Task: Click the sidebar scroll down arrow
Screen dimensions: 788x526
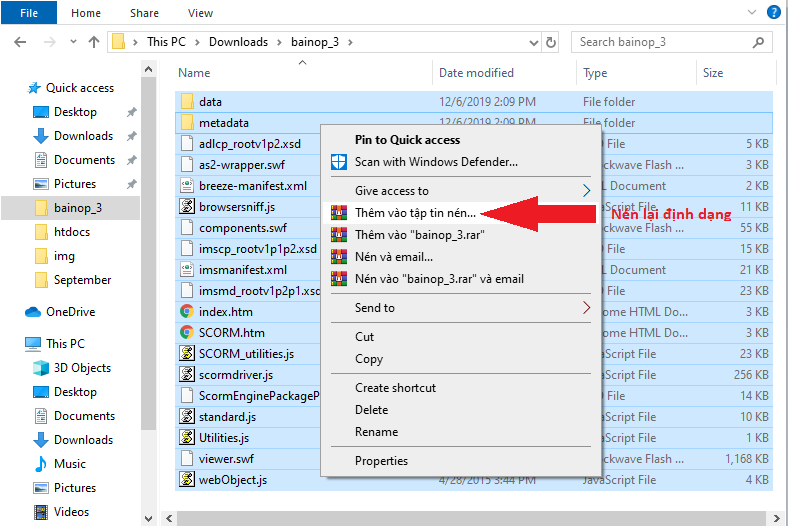Action: pyautogui.click(x=148, y=518)
